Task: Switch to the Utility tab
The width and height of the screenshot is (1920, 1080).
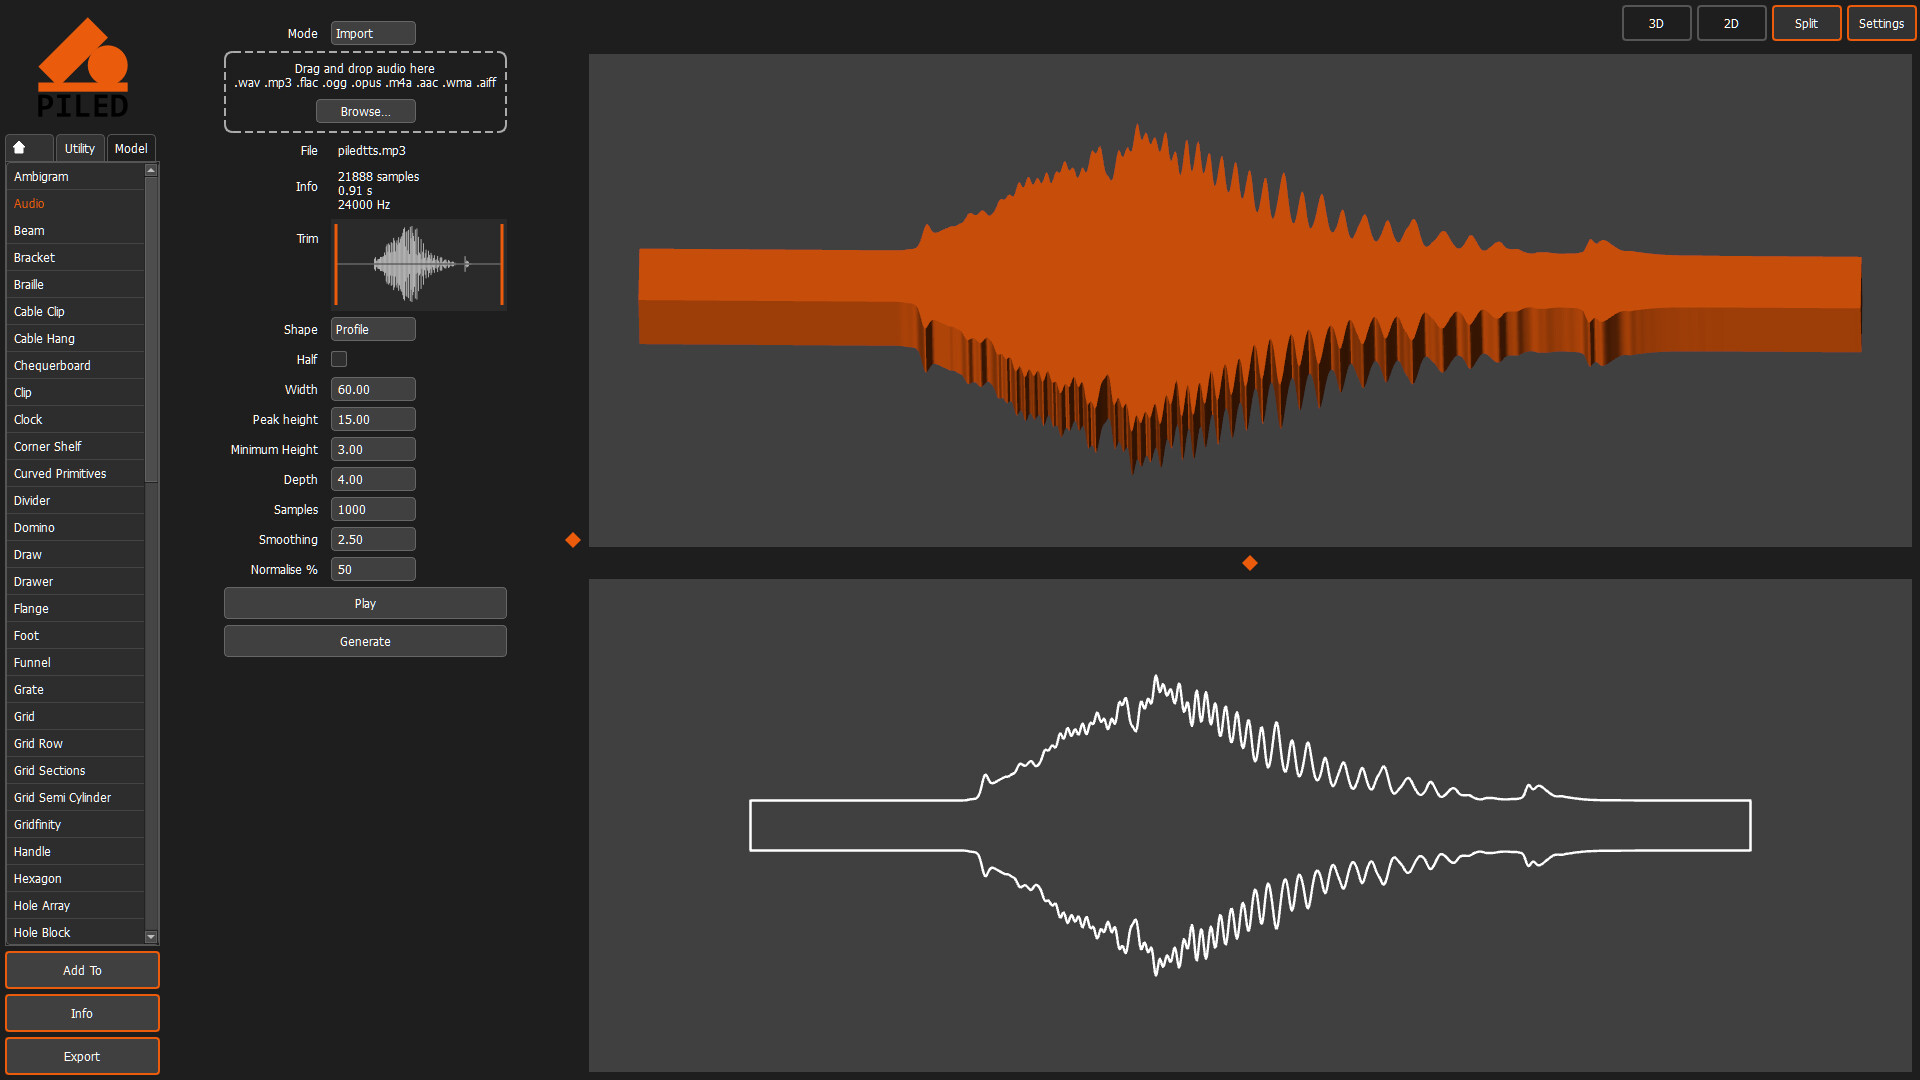Action: point(80,148)
